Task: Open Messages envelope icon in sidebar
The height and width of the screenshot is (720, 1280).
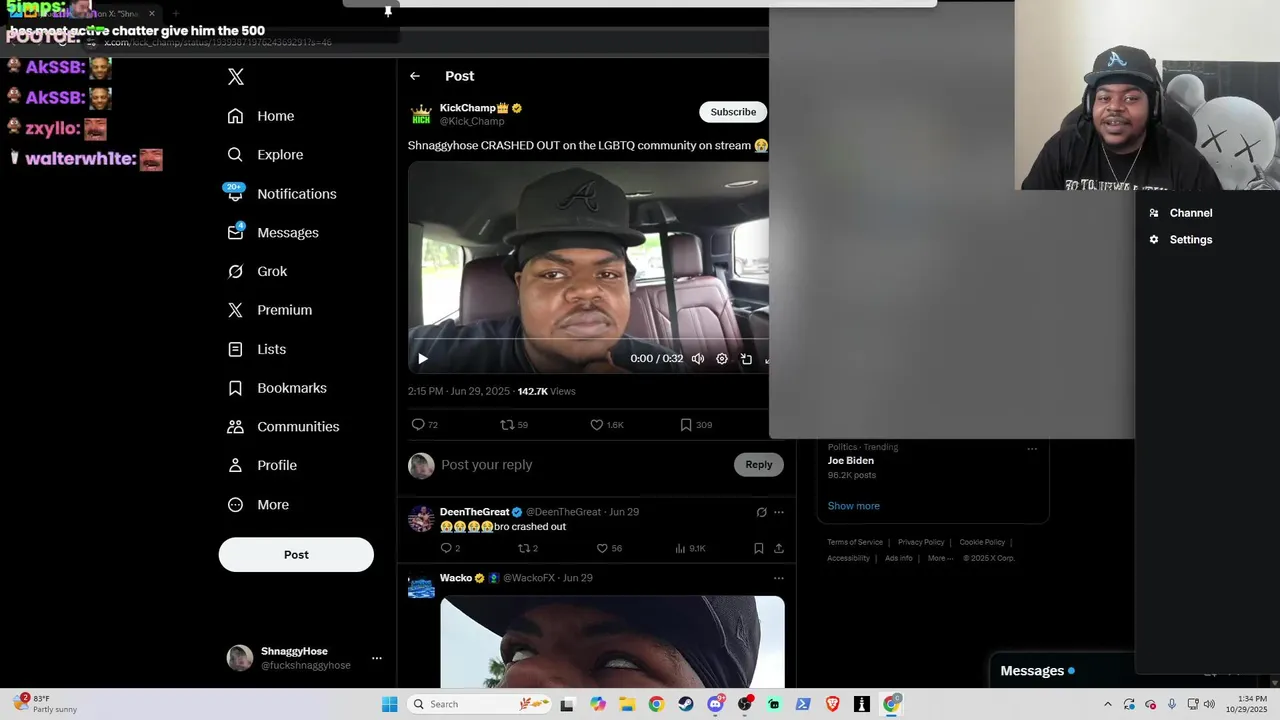Action: 236,232
